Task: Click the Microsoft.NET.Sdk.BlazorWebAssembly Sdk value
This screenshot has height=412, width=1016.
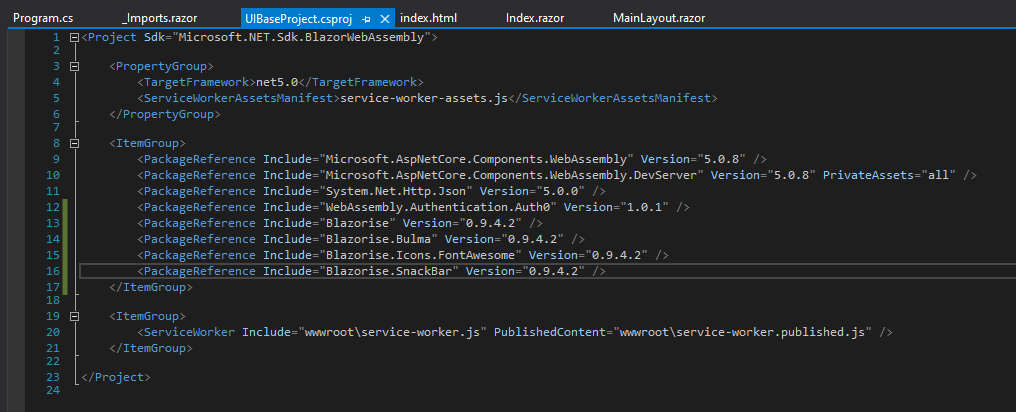Action: pos(301,38)
